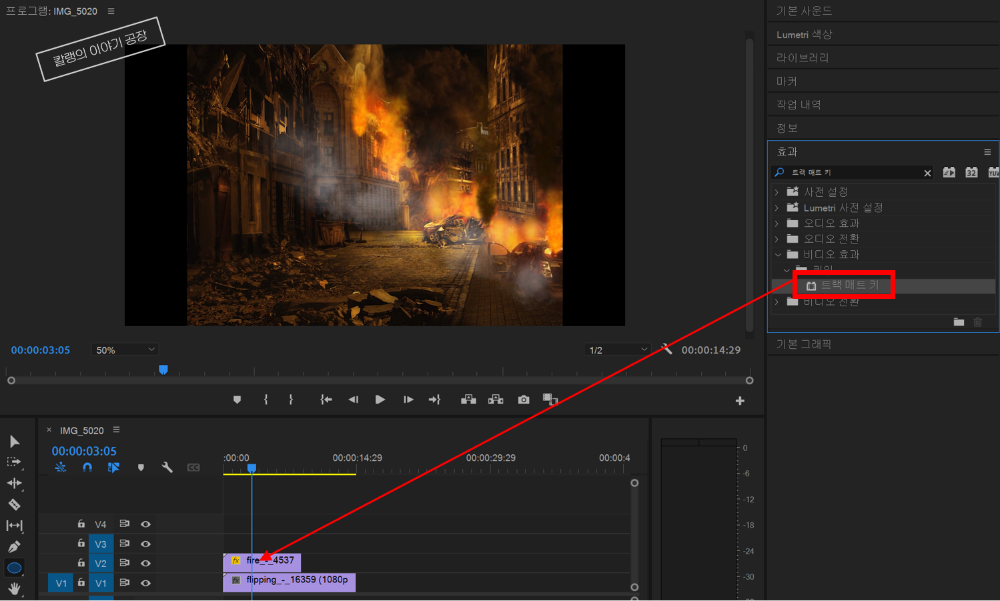
Task: Export a frame with the camera icon
Action: pyautogui.click(x=524, y=399)
